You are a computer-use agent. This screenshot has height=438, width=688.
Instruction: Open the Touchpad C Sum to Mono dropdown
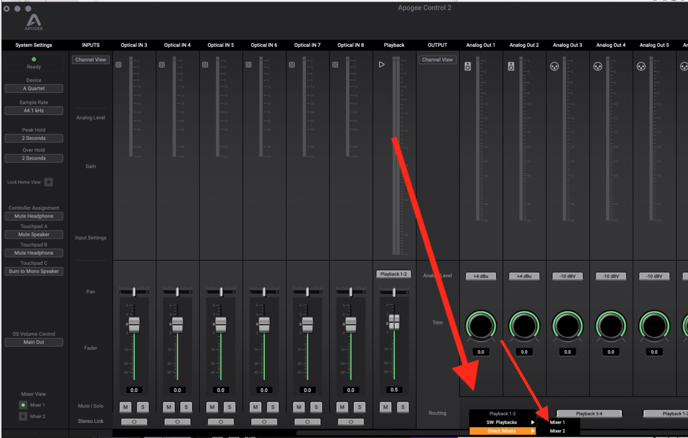click(x=34, y=272)
